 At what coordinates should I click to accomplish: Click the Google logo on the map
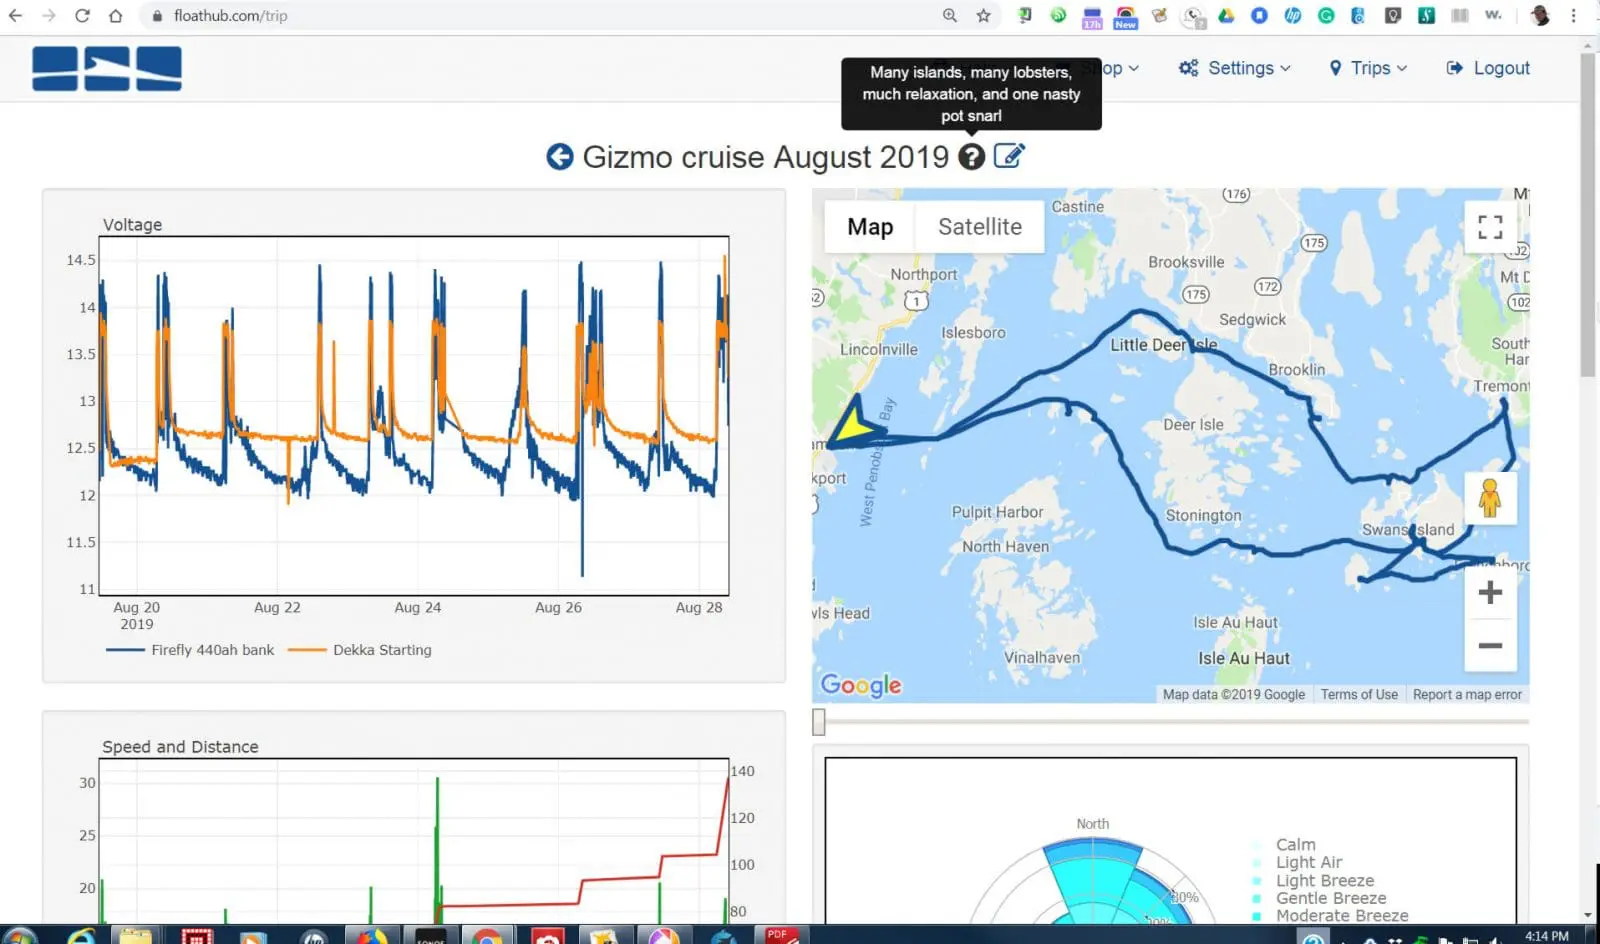(x=861, y=685)
